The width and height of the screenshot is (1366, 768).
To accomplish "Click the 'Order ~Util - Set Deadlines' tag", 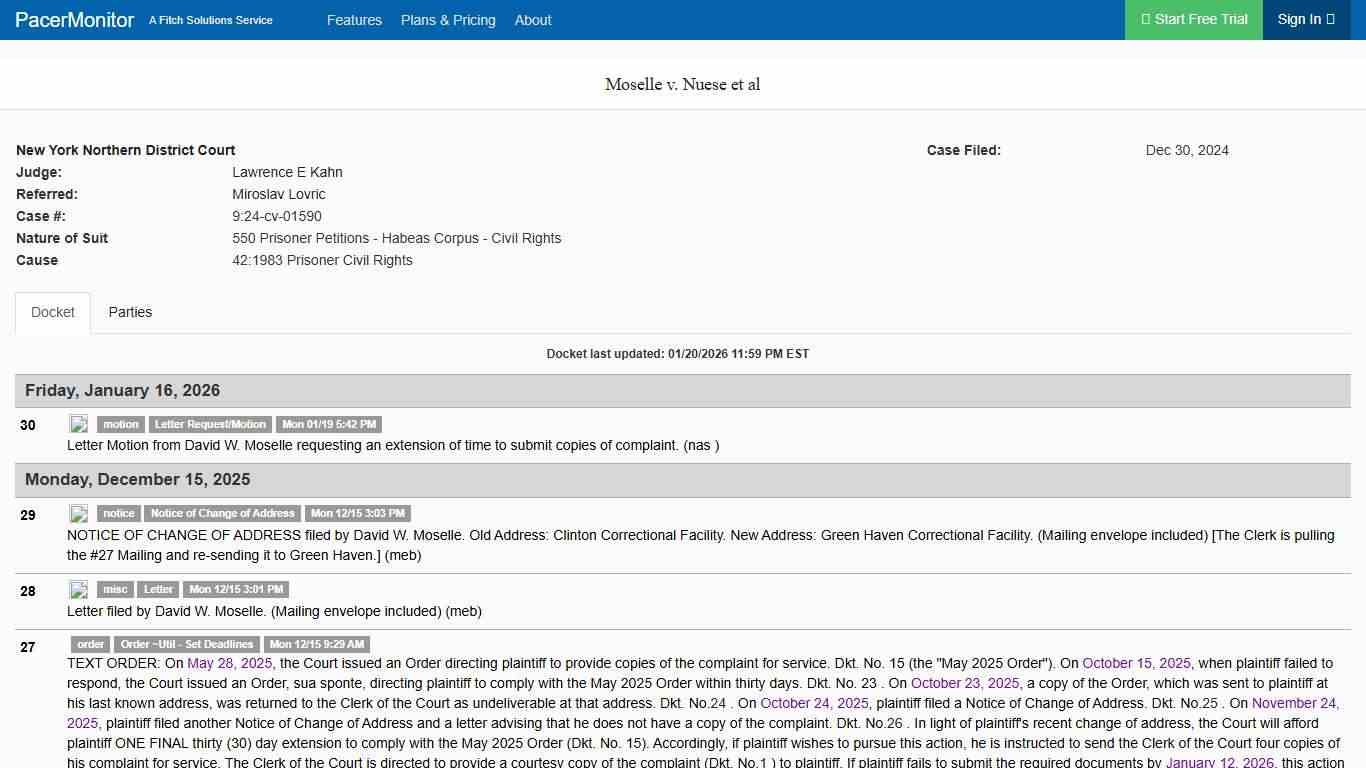I will pos(187,644).
